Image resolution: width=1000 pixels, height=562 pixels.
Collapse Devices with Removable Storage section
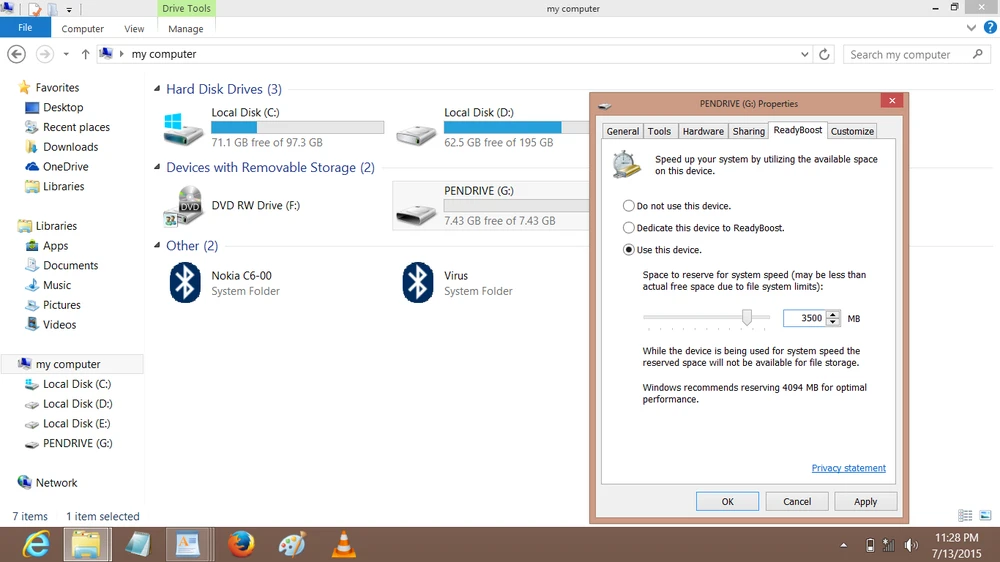(157, 168)
